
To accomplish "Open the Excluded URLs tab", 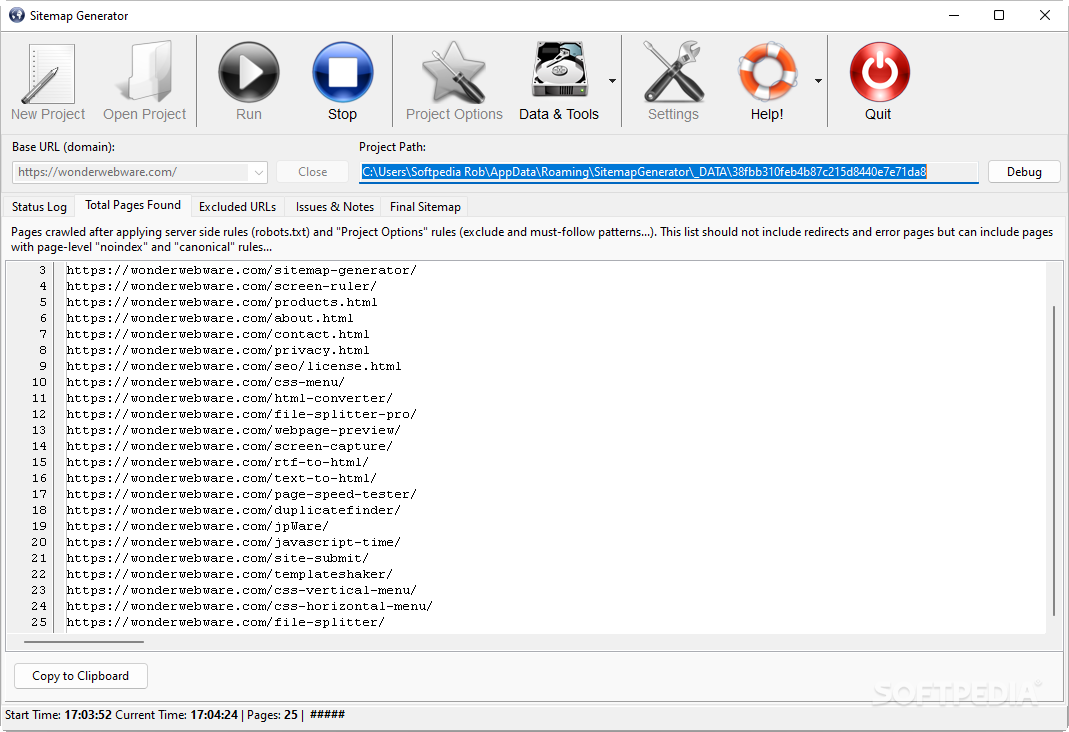I will pyautogui.click(x=237, y=207).
